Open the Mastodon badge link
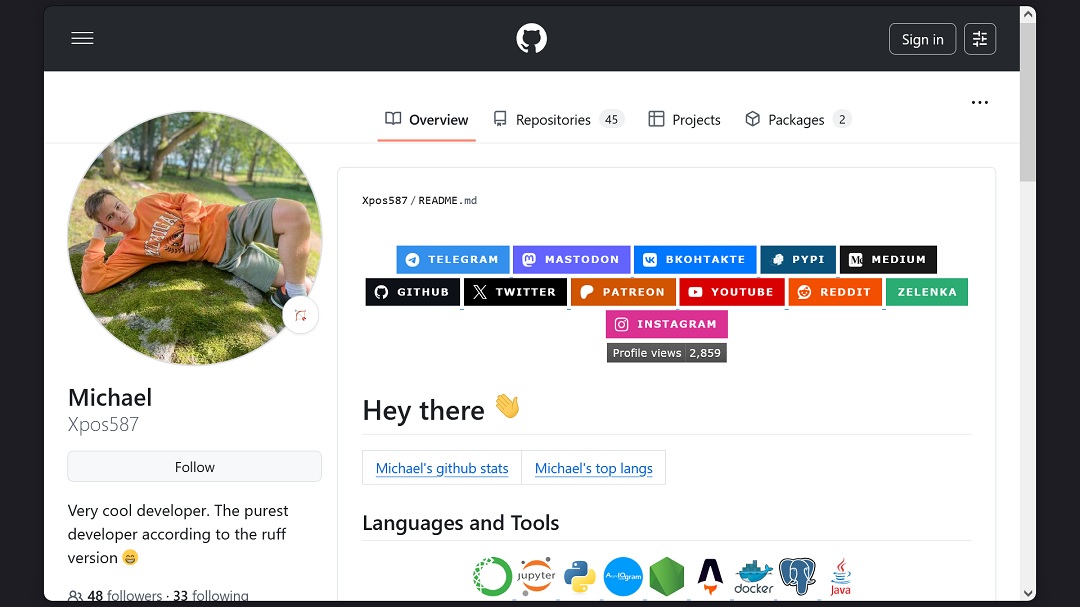1080x607 pixels. [x=572, y=260]
